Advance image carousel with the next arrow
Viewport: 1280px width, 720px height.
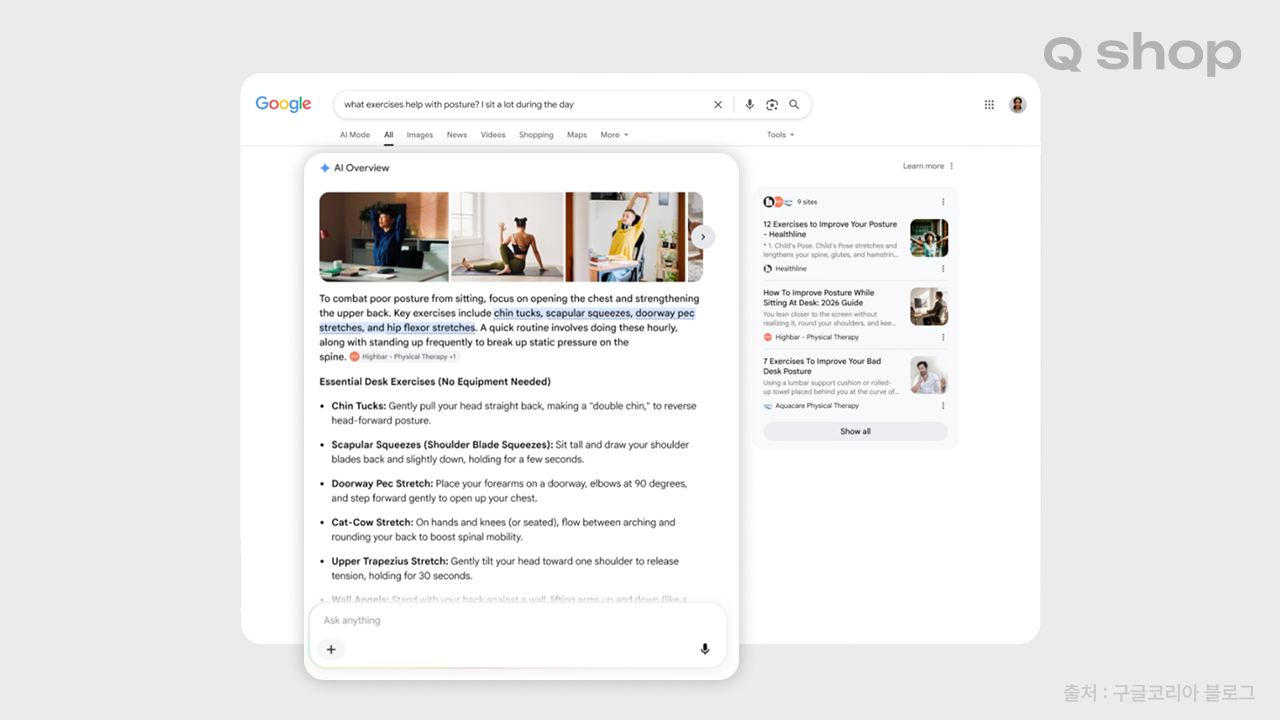tap(703, 237)
